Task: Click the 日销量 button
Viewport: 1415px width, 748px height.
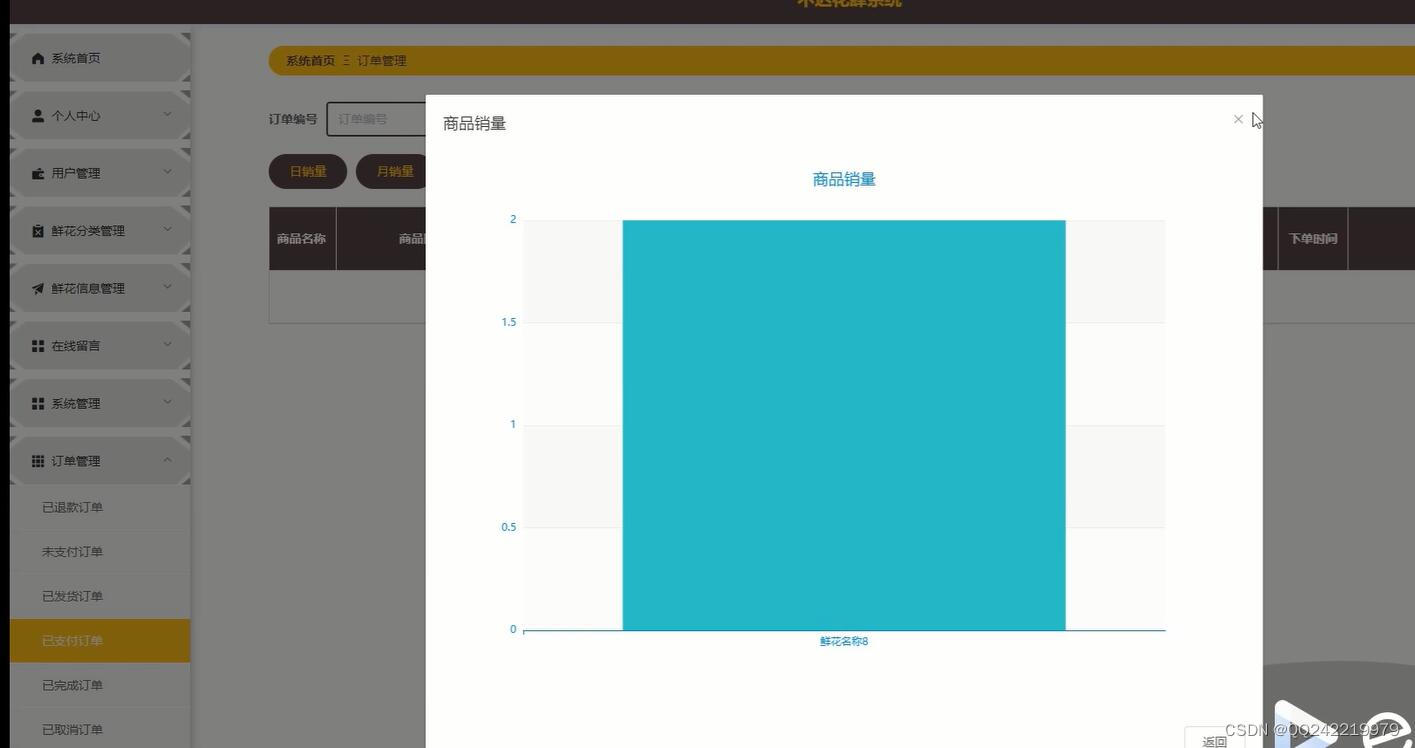Action: pos(307,171)
